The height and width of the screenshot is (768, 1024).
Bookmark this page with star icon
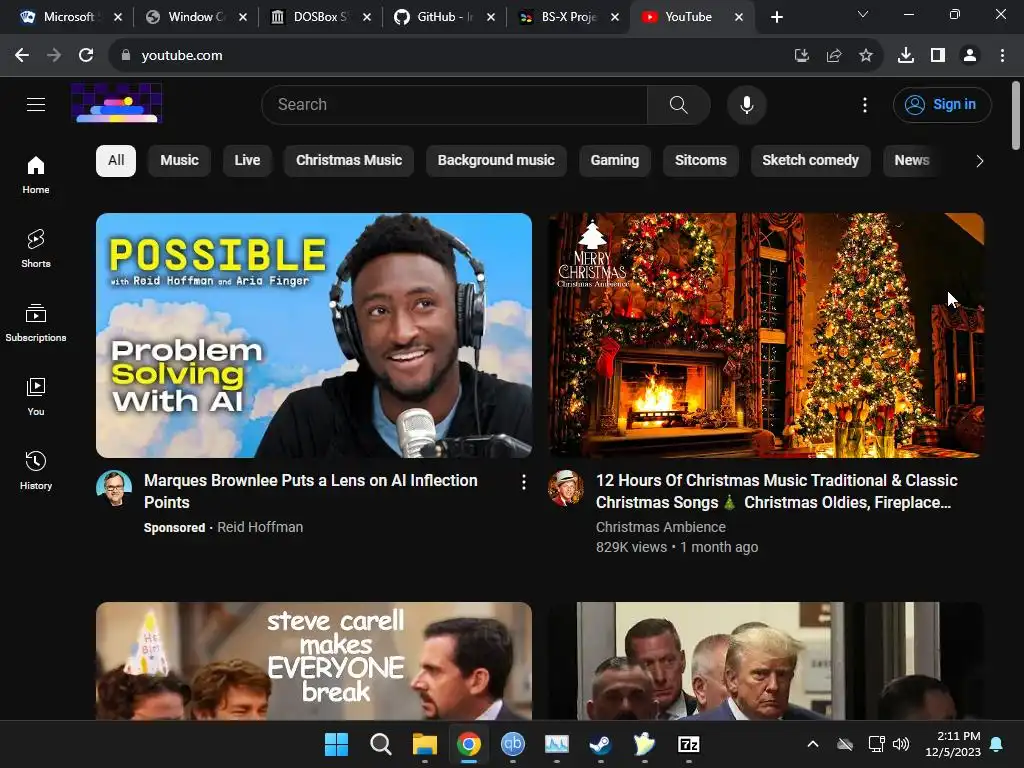coord(865,56)
